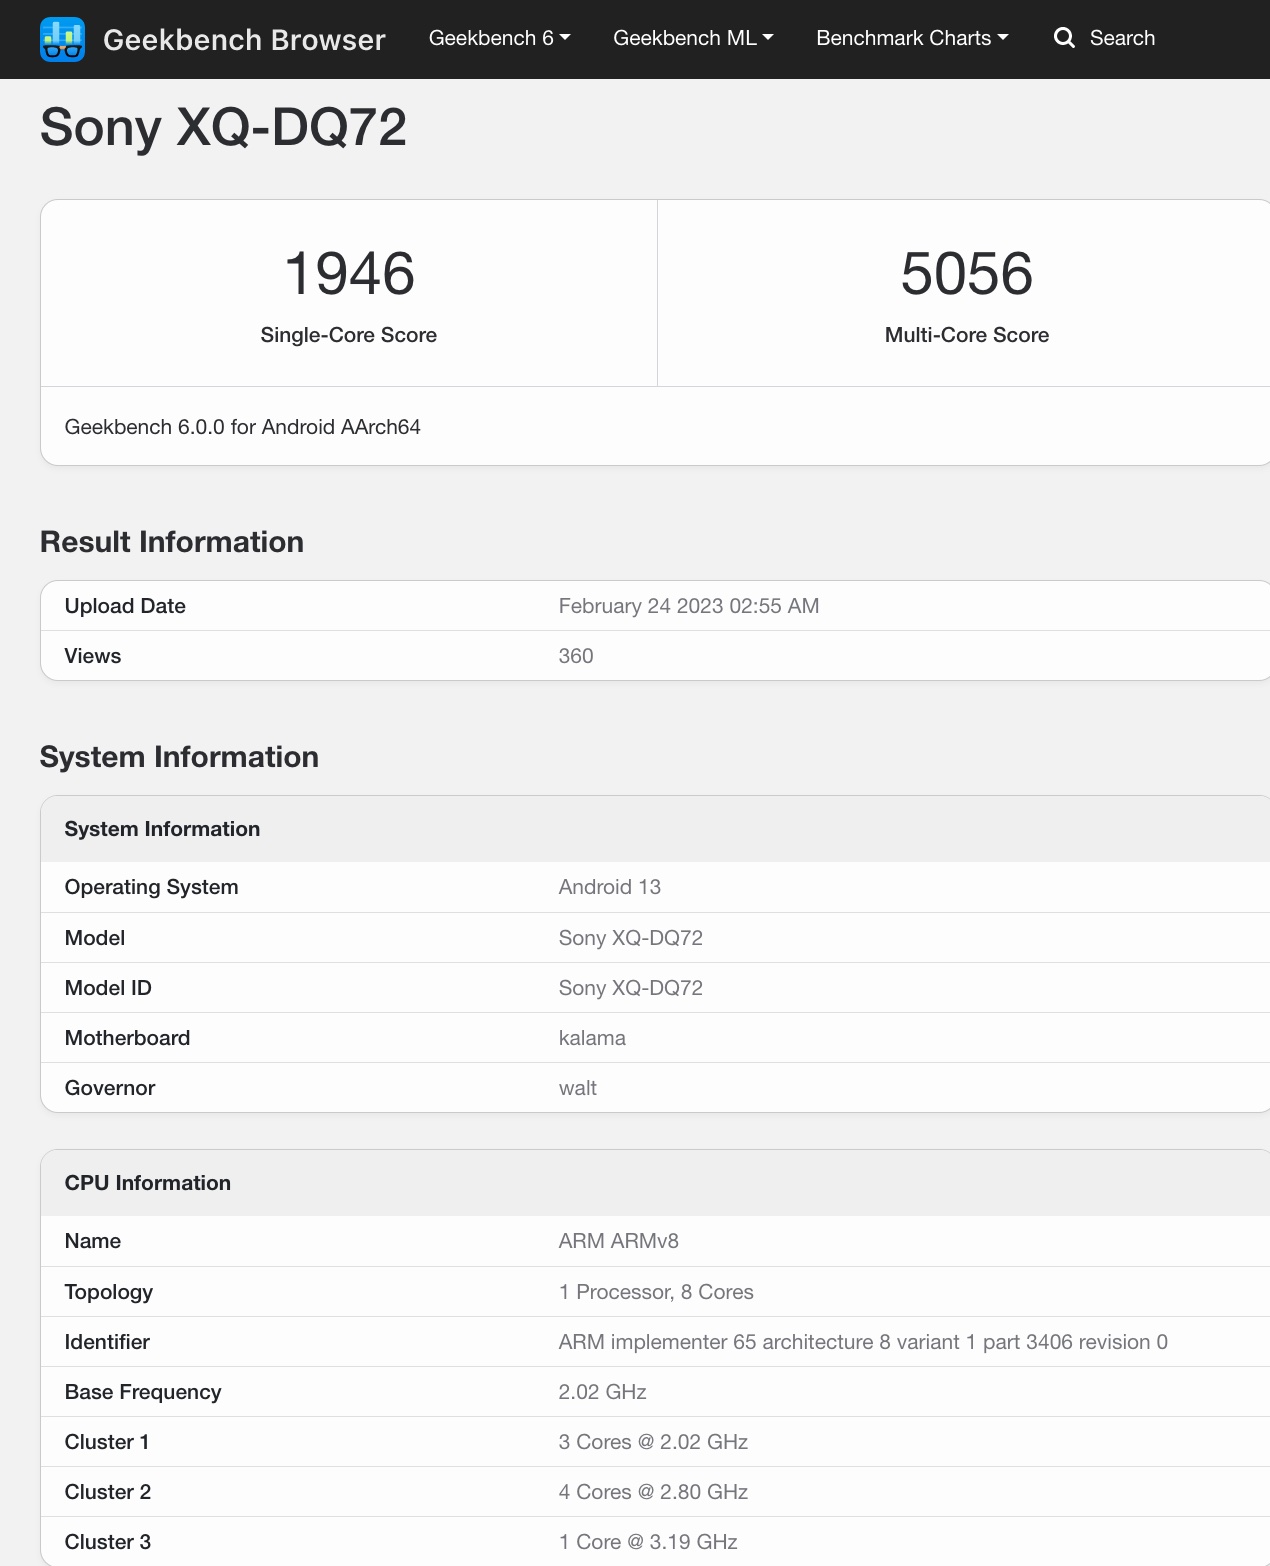1270x1566 pixels.
Task: Select the Sony XQ-DQ72 page title
Action: click(x=223, y=128)
